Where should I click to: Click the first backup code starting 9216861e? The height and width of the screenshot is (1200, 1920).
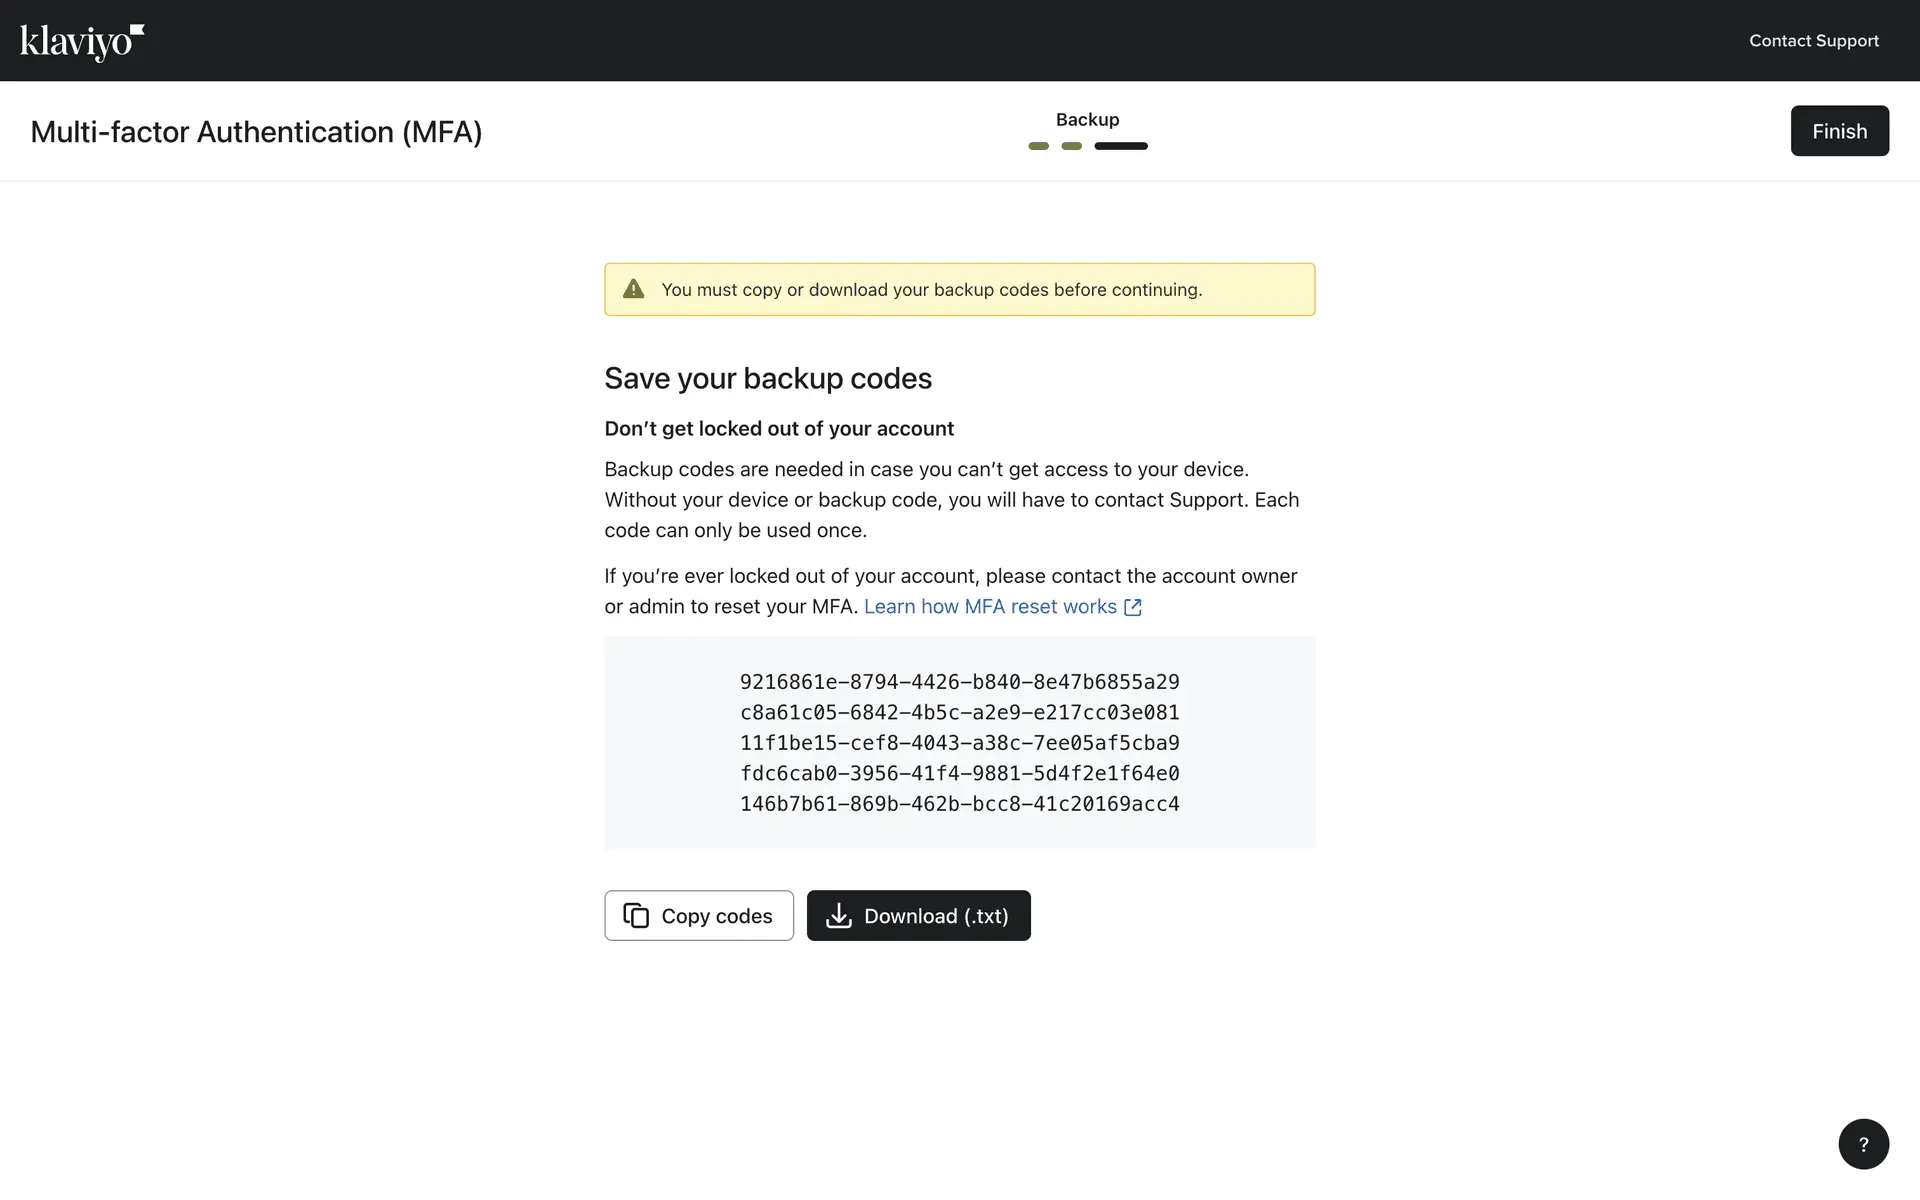[959, 682]
